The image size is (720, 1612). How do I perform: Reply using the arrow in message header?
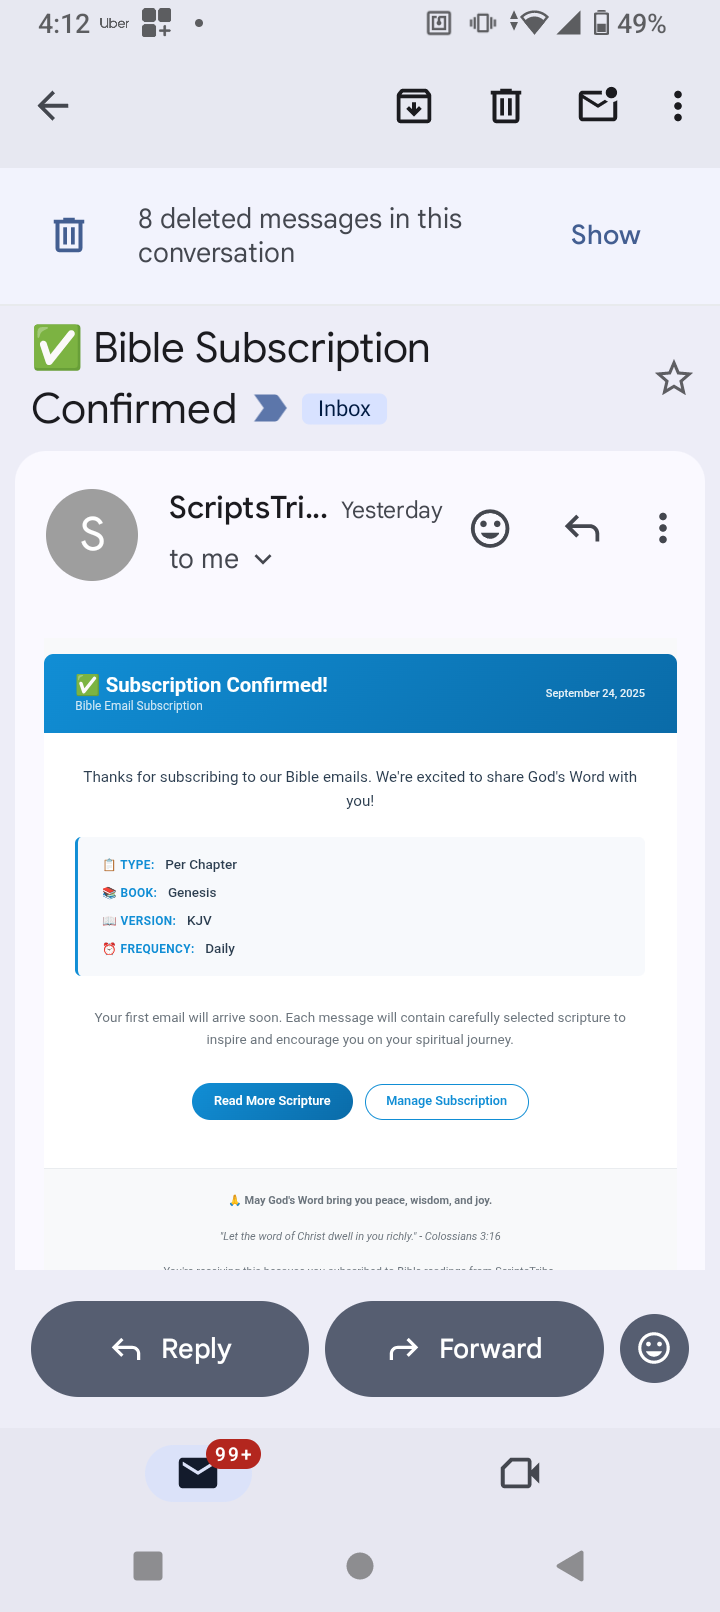pyautogui.click(x=582, y=528)
